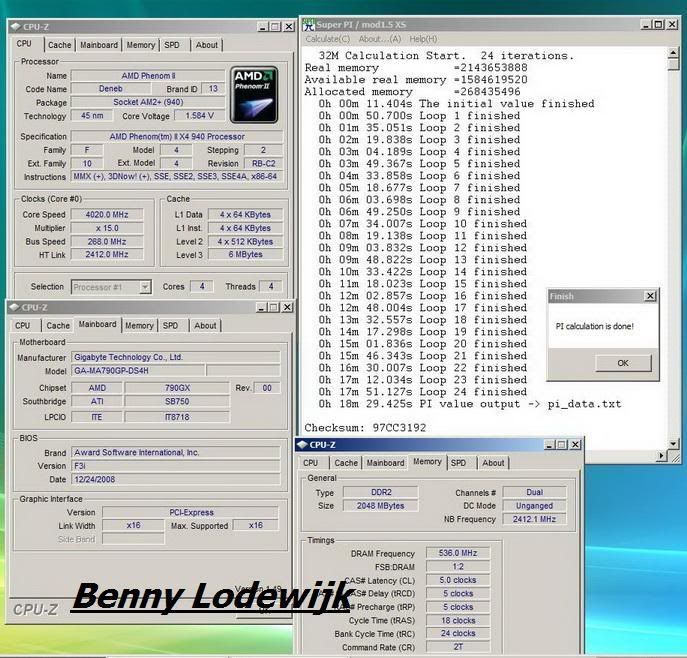Click Super PI scrollbar up arrow

pos(673,53)
